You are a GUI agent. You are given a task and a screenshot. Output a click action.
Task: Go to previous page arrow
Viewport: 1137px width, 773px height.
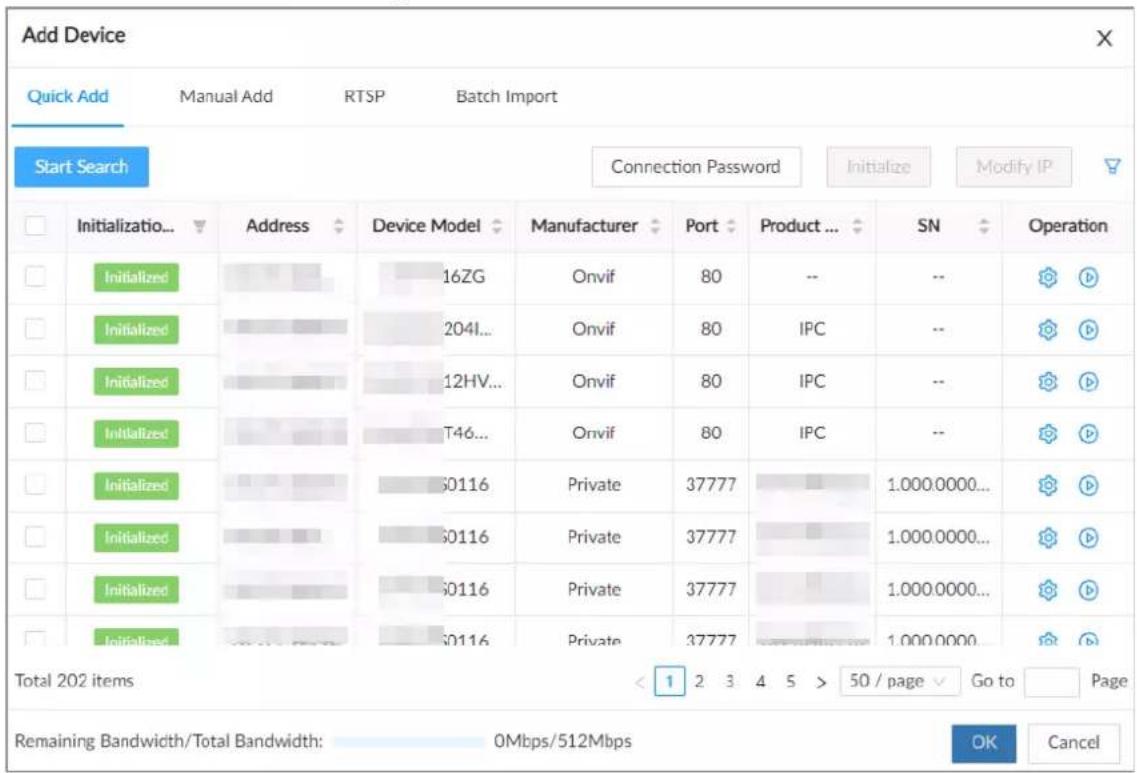pos(639,682)
